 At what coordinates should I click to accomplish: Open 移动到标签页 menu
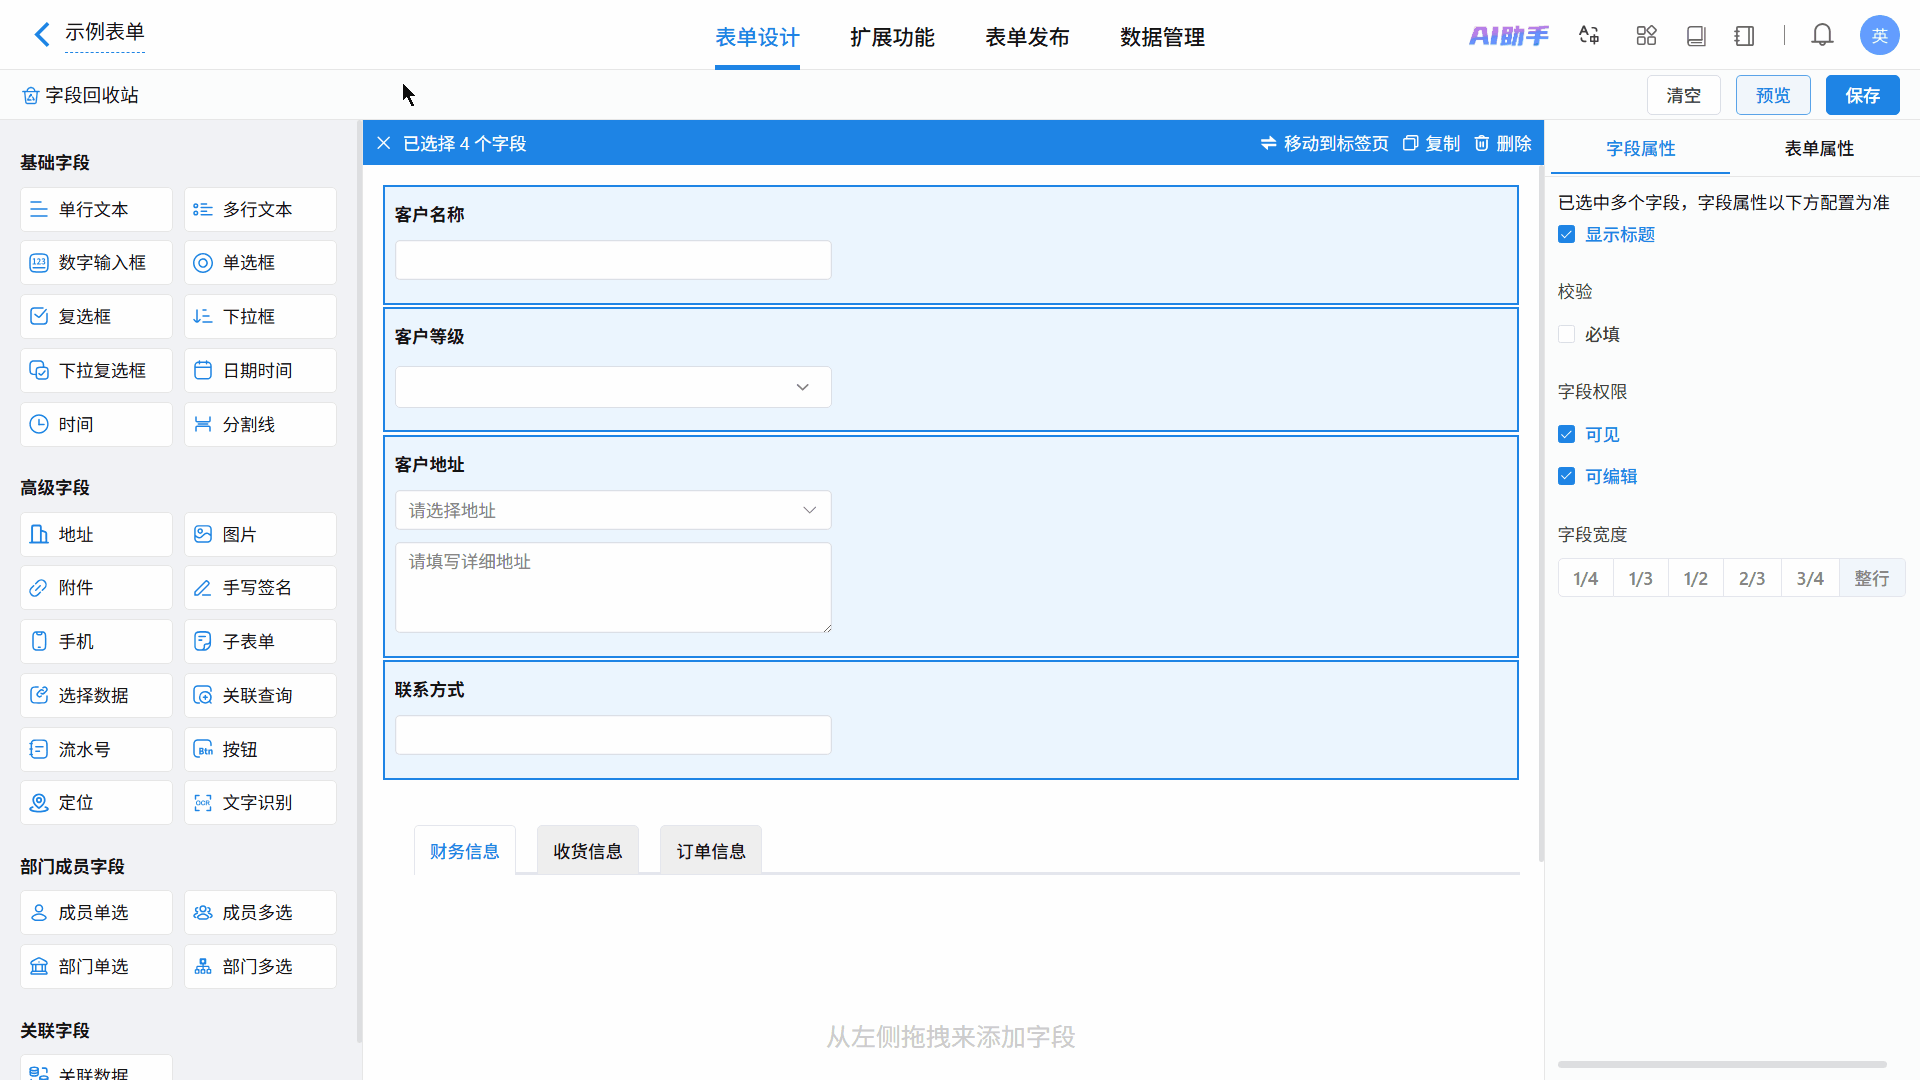pyautogui.click(x=1324, y=143)
